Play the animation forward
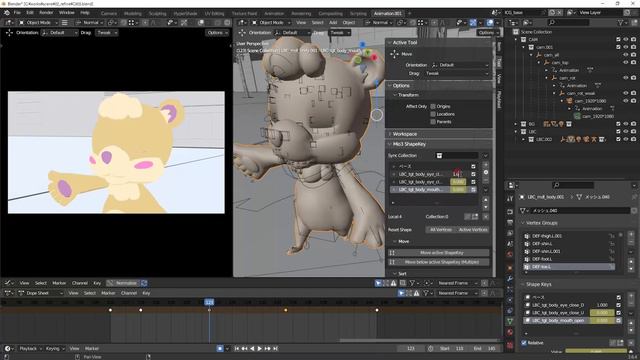Image resolution: width=640 pixels, height=360 pixels. [x=260, y=349]
